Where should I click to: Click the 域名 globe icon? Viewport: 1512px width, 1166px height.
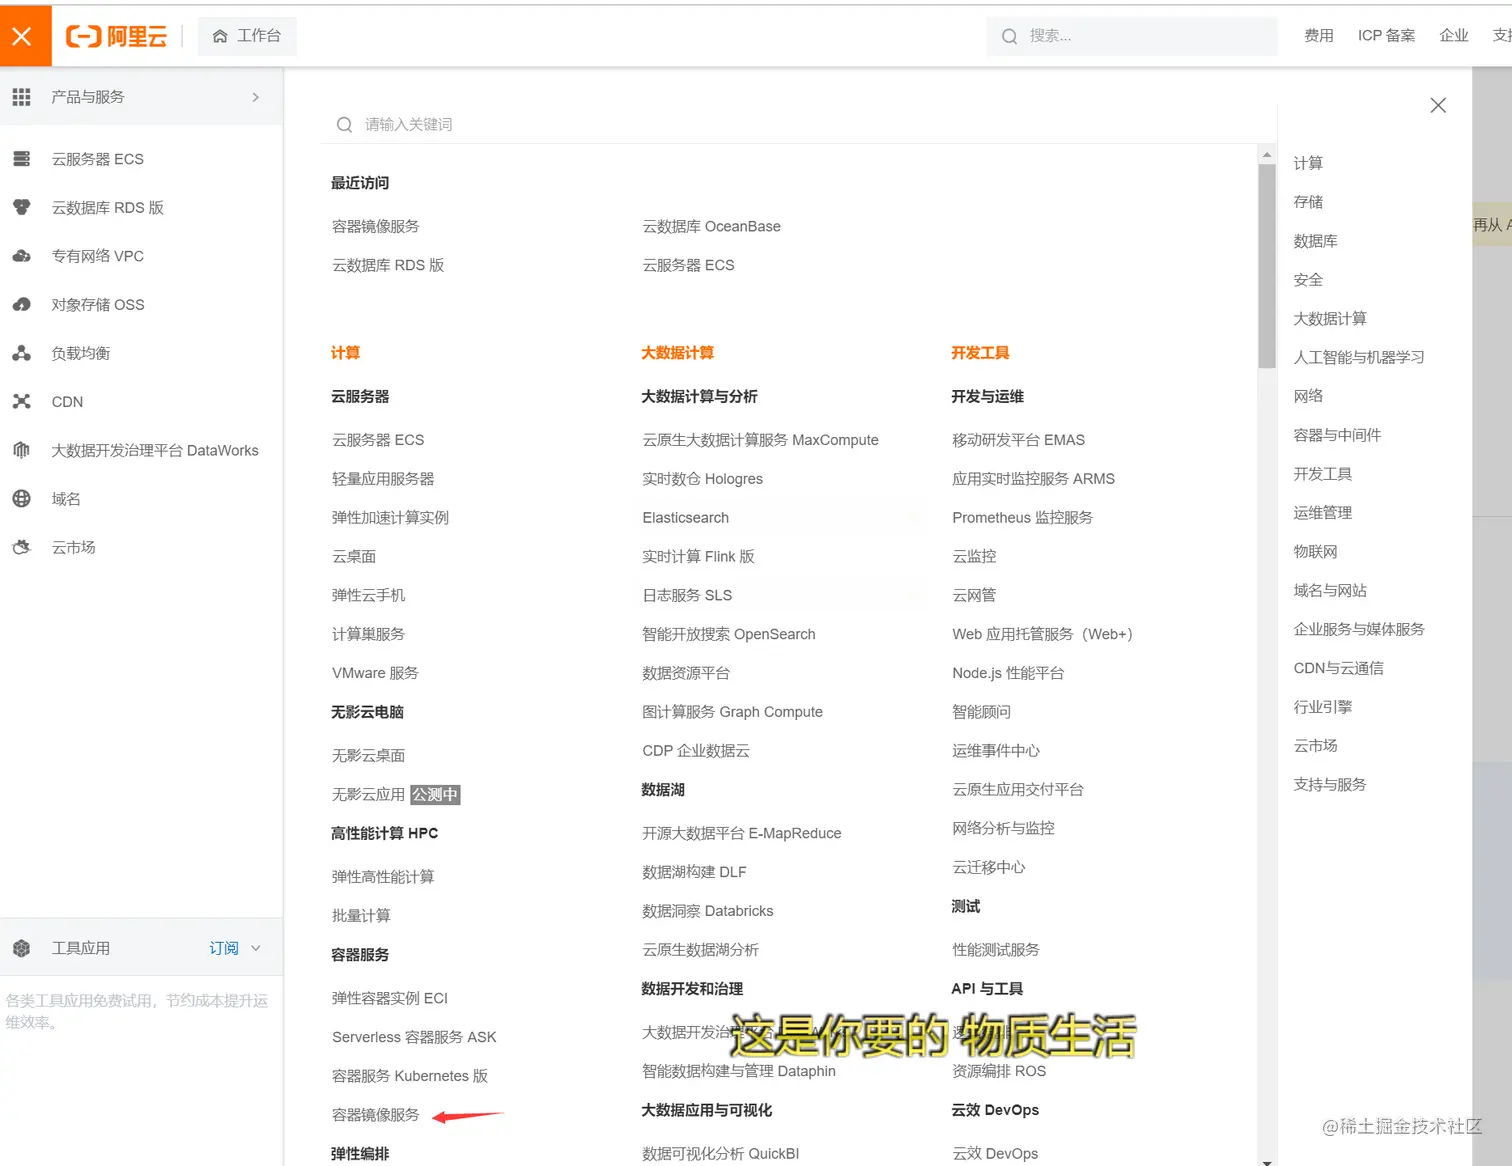21,498
